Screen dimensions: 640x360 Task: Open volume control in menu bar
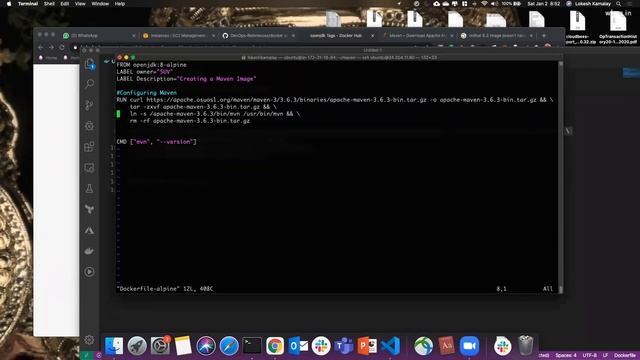(494, 4)
